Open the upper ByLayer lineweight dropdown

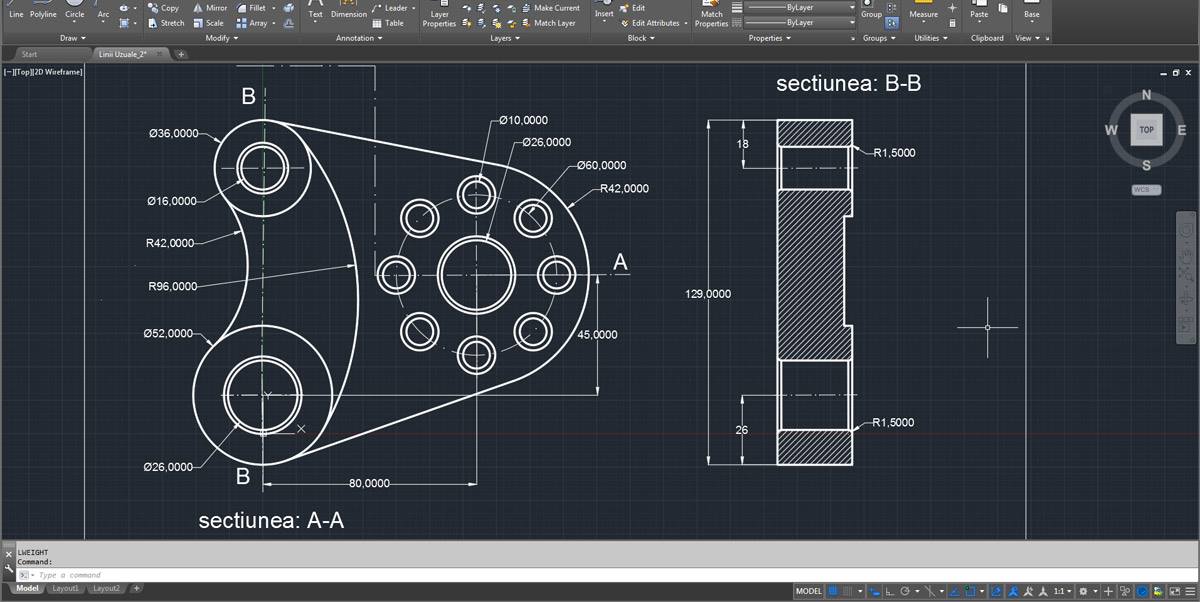click(802, 7)
